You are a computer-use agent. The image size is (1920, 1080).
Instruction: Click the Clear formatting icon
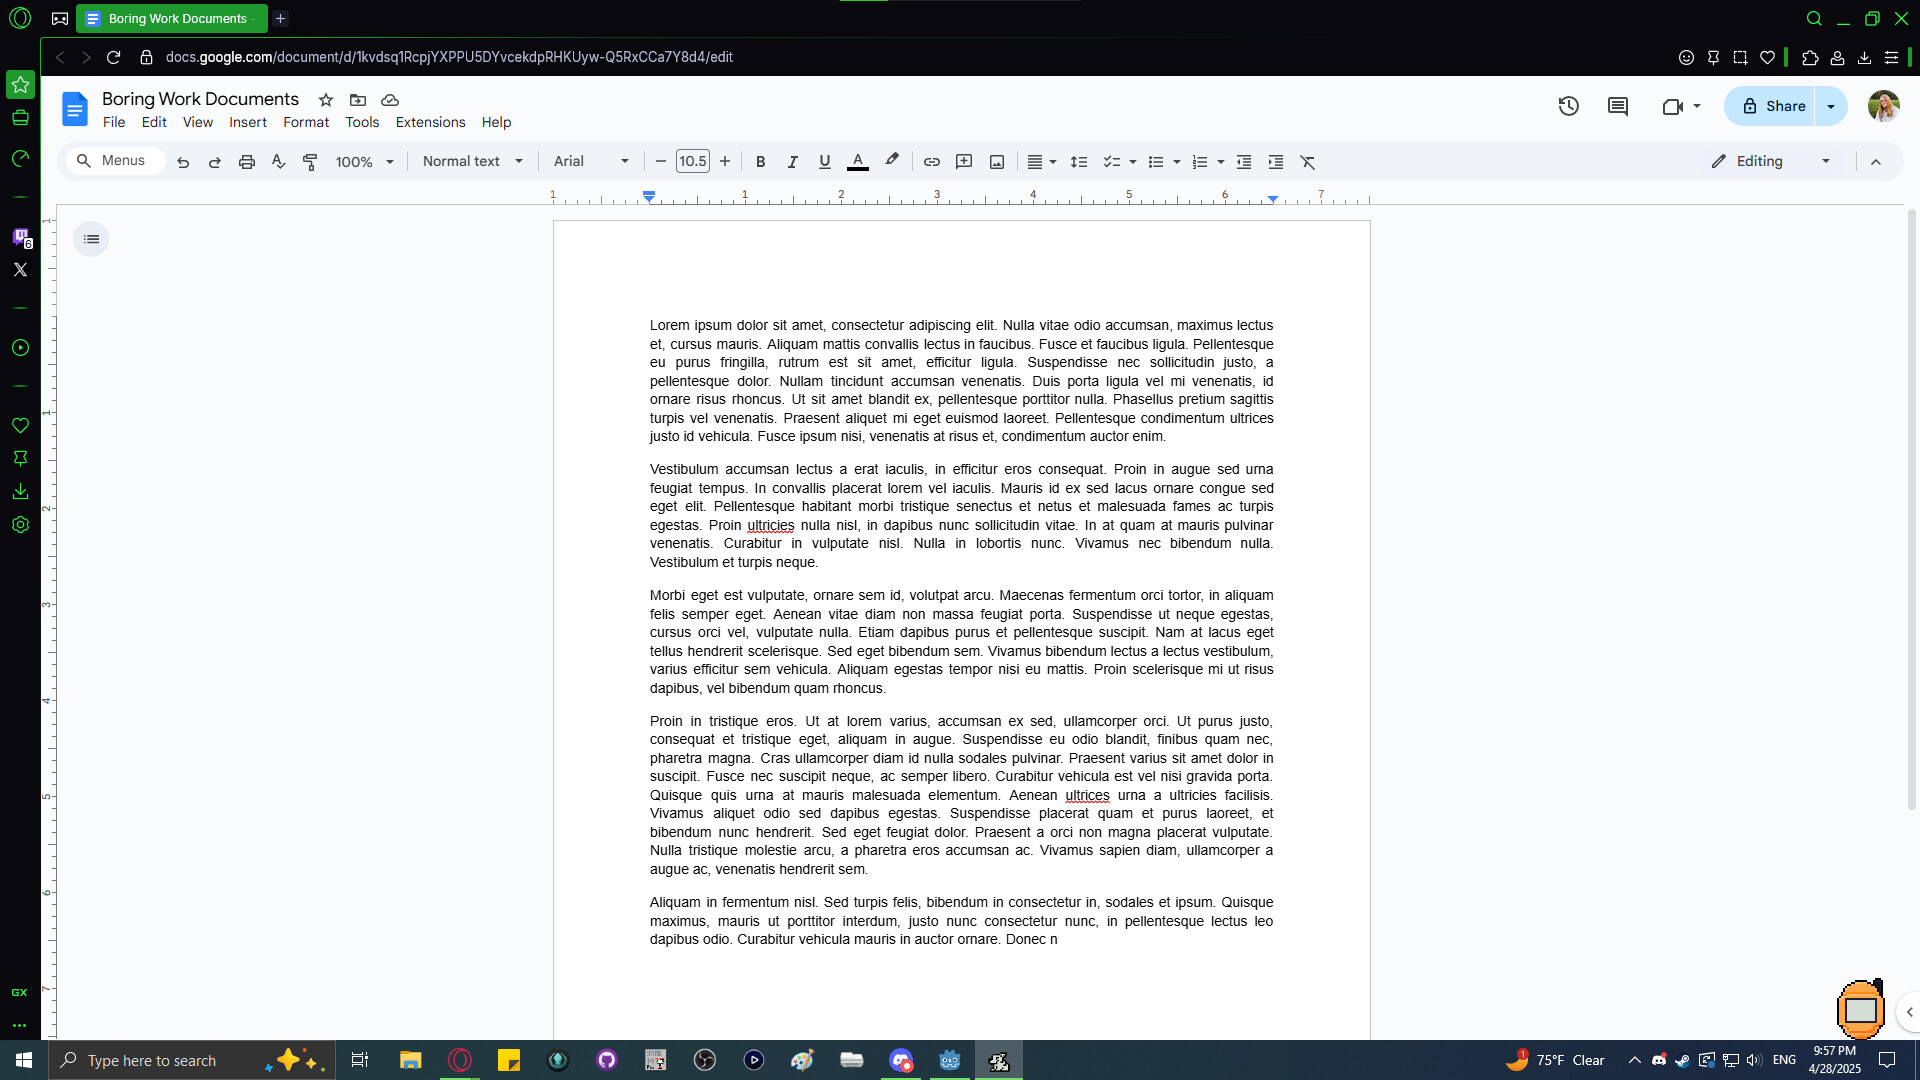pos(1307,162)
